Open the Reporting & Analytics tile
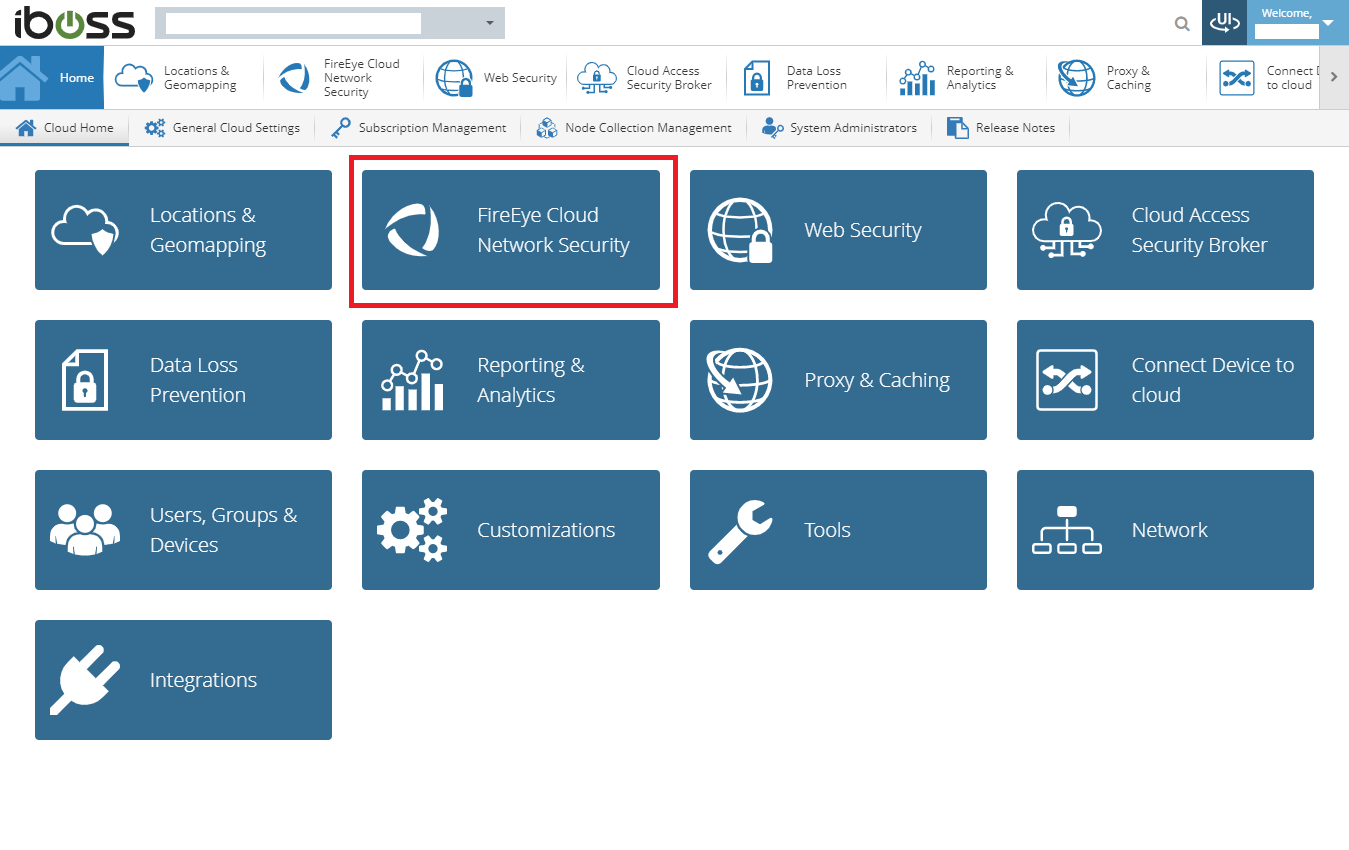The width and height of the screenshot is (1349, 850). (x=511, y=380)
